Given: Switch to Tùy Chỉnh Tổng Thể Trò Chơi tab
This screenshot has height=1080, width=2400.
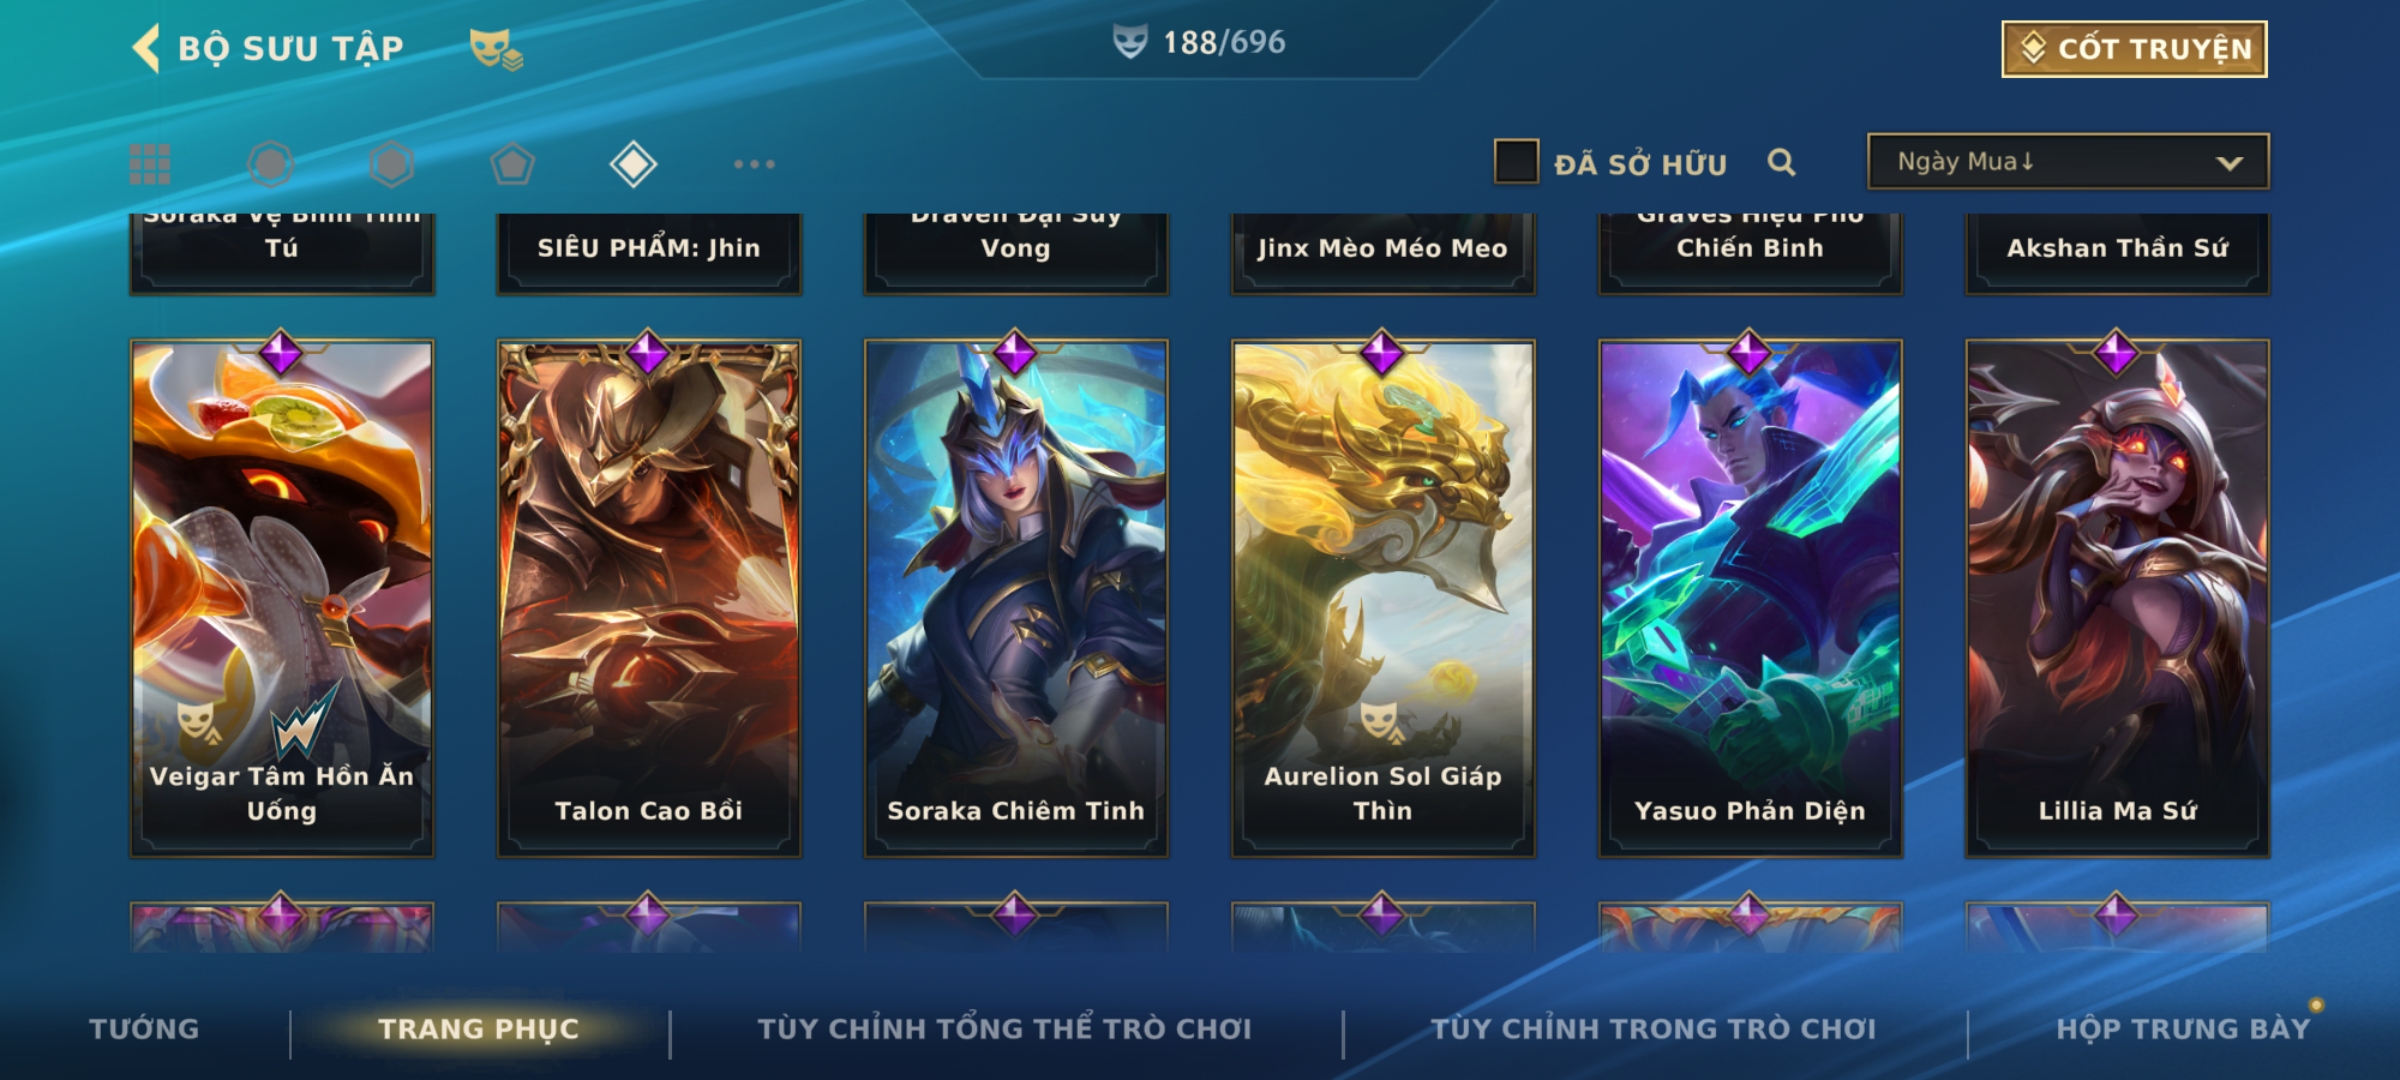Looking at the screenshot, I should coord(1004,1029).
